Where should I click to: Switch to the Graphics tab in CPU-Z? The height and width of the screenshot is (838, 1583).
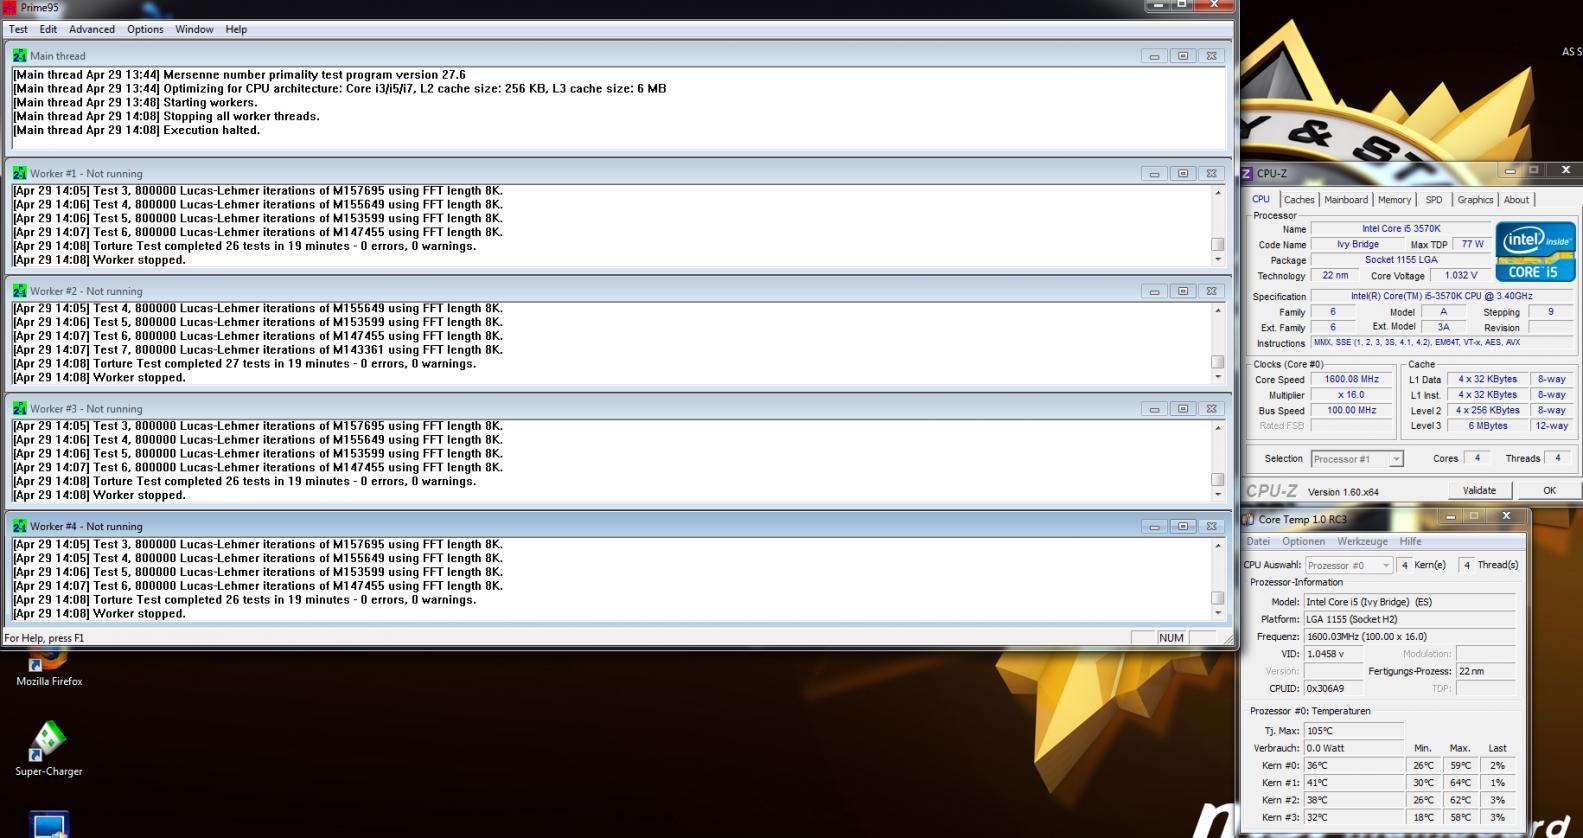point(1475,200)
